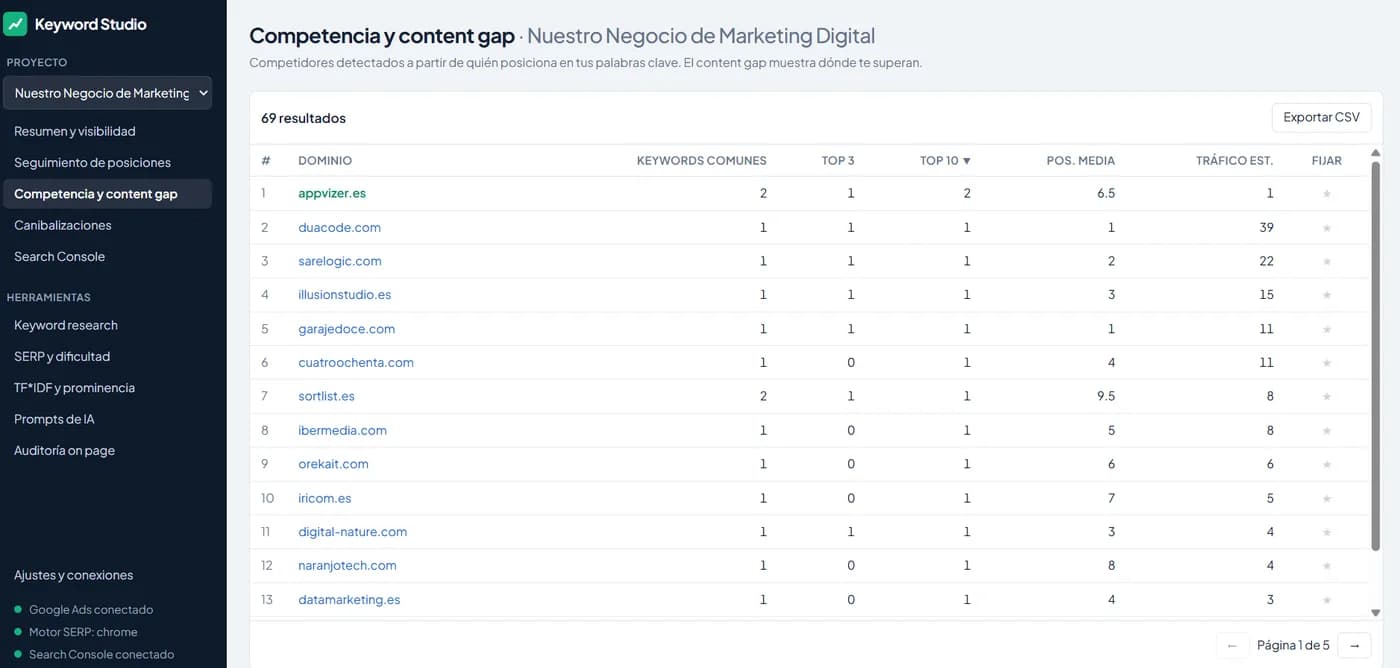The image size is (1400, 668).
Task: Open Auditoría on page tool
Action: point(107,450)
